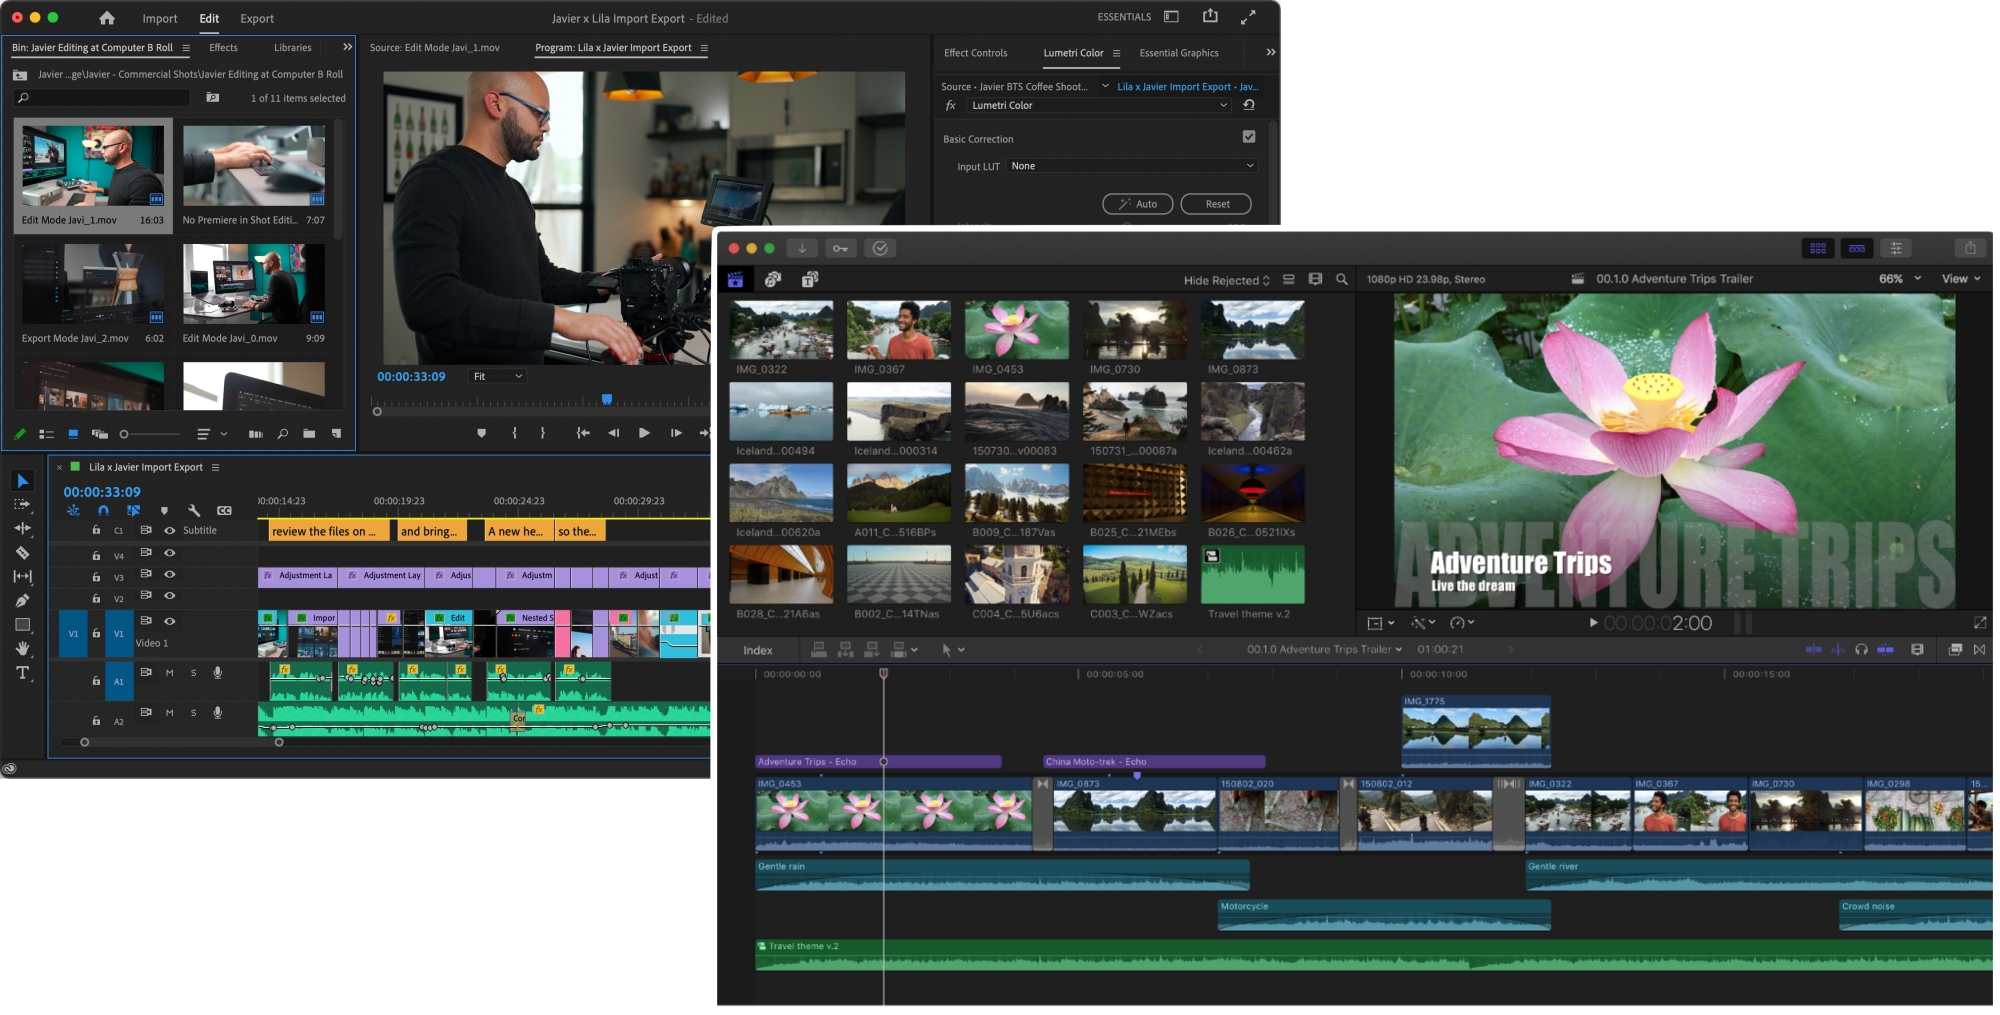Open the View options dropdown in Final Cut
Viewport: 2000px width, 1015px height.
pyautogui.click(x=1961, y=279)
